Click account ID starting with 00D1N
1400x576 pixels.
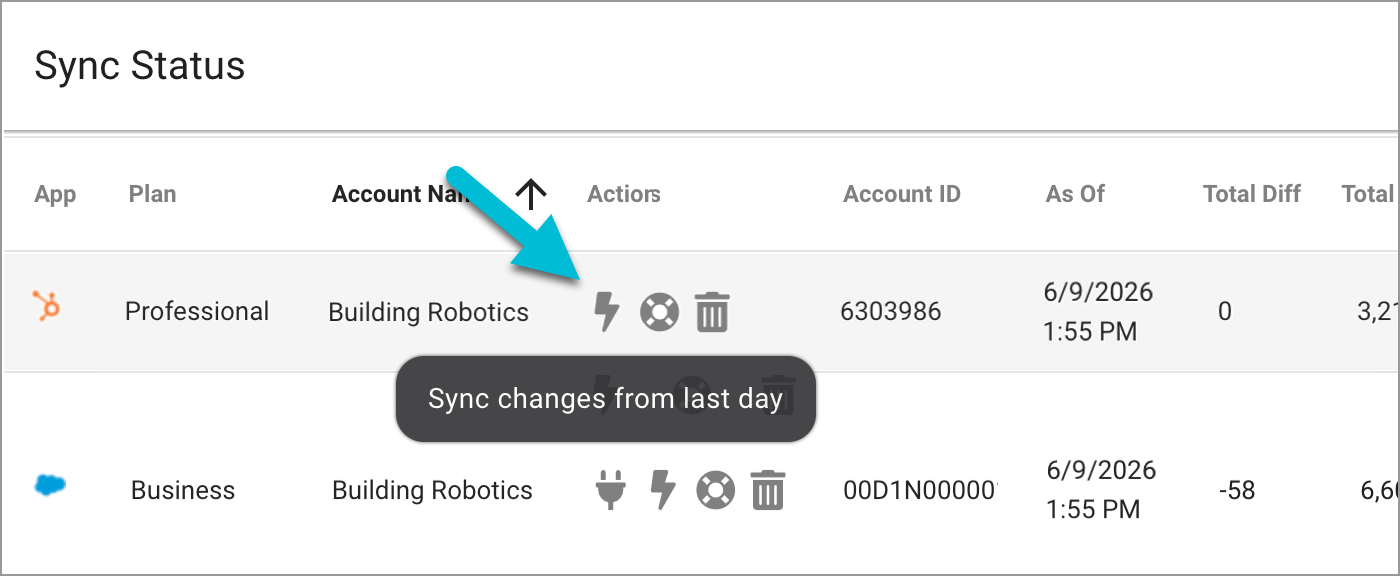coord(921,490)
